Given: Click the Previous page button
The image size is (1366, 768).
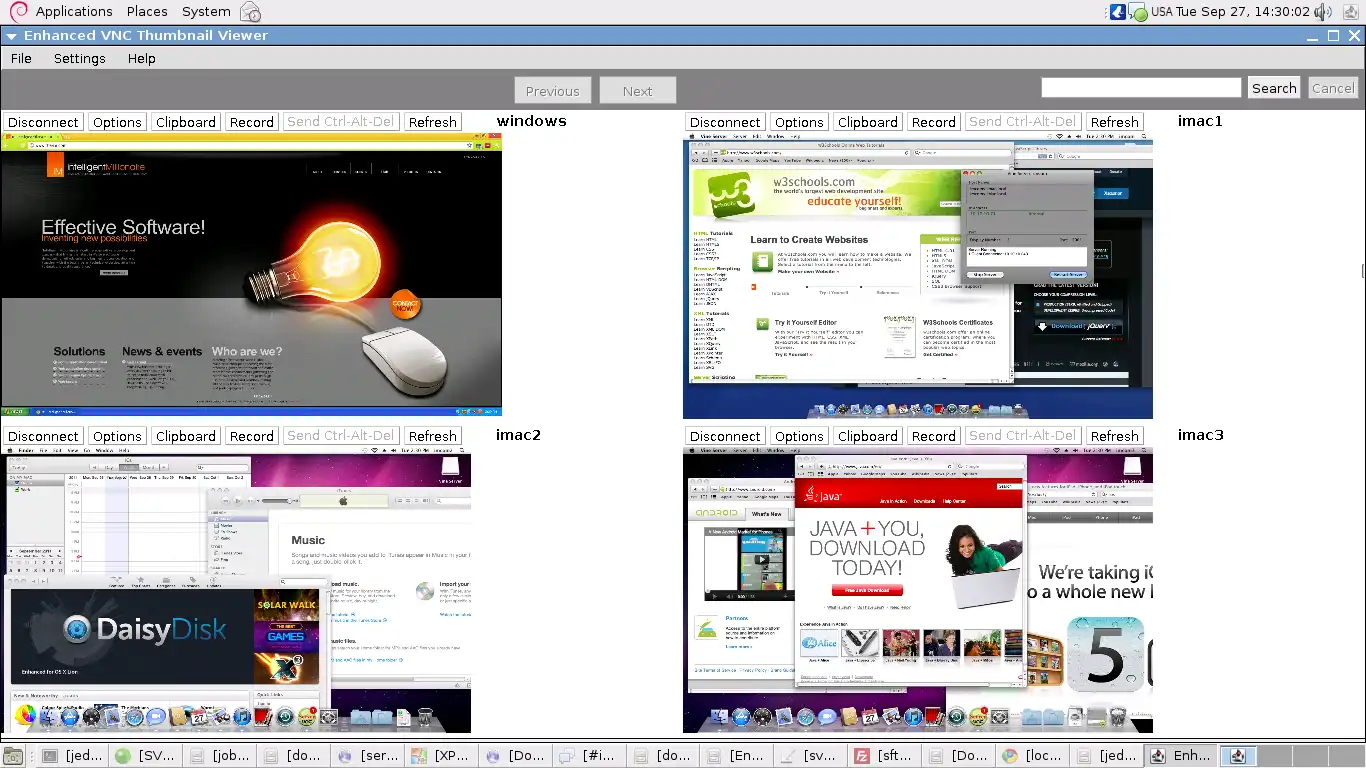Looking at the screenshot, I should [x=553, y=90].
